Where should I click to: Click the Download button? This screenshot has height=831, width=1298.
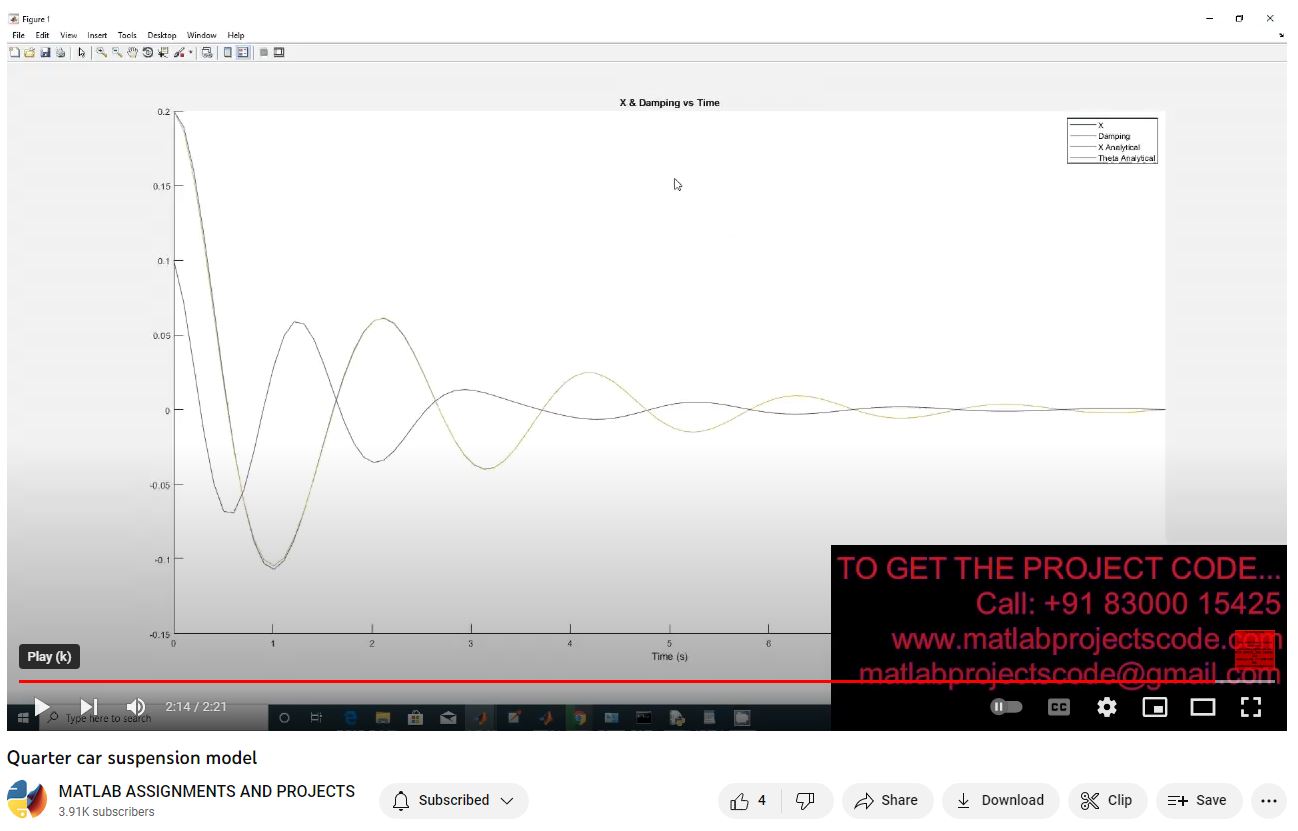click(1000, 800)
